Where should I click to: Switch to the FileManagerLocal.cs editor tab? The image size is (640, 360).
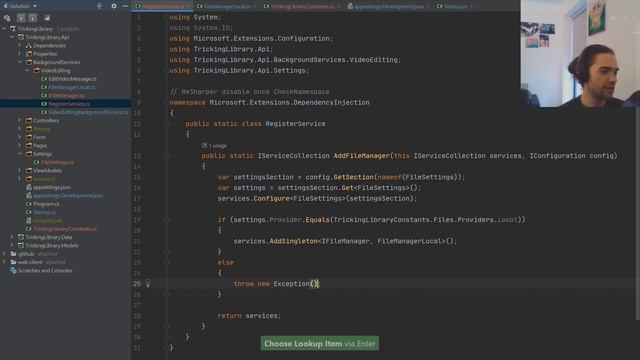point(226,6)
